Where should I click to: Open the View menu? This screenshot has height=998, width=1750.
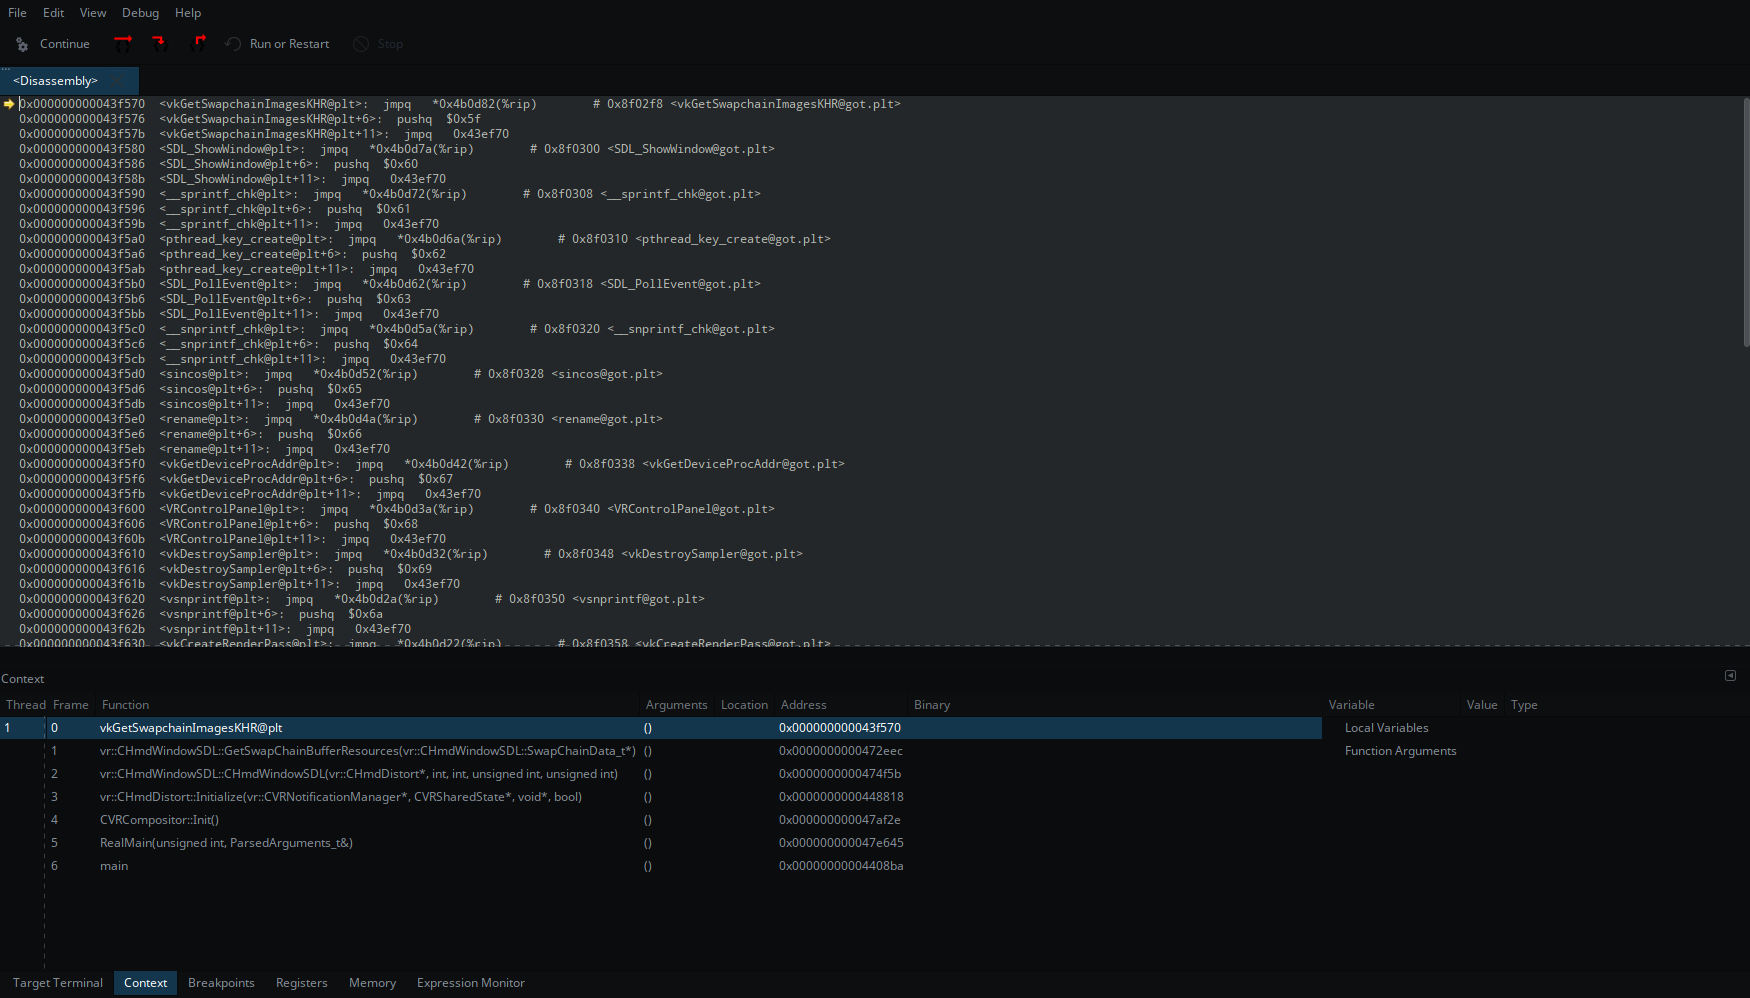[x=92, y=12]
